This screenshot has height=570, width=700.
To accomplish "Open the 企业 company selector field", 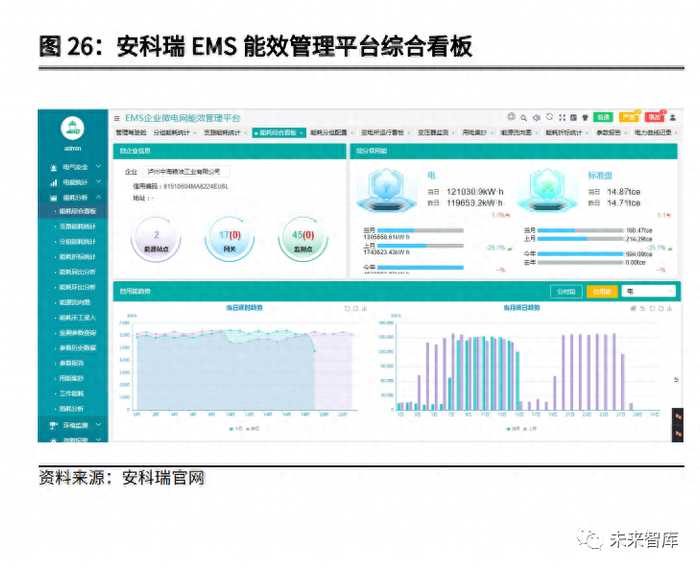I will 186,171.
